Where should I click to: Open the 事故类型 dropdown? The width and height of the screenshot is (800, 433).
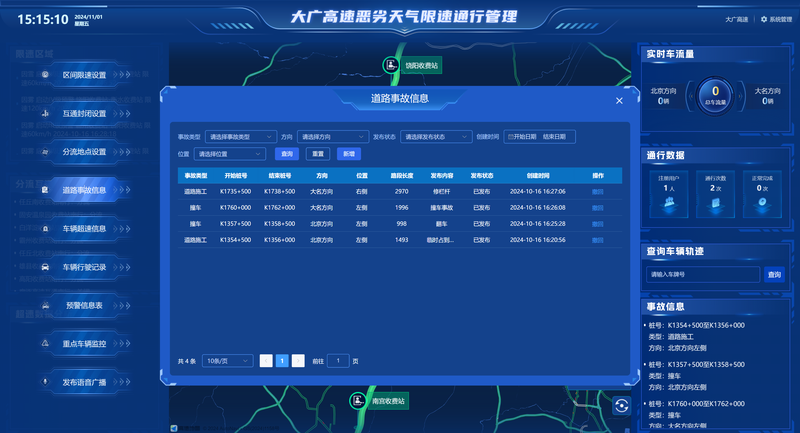point(241,137)
